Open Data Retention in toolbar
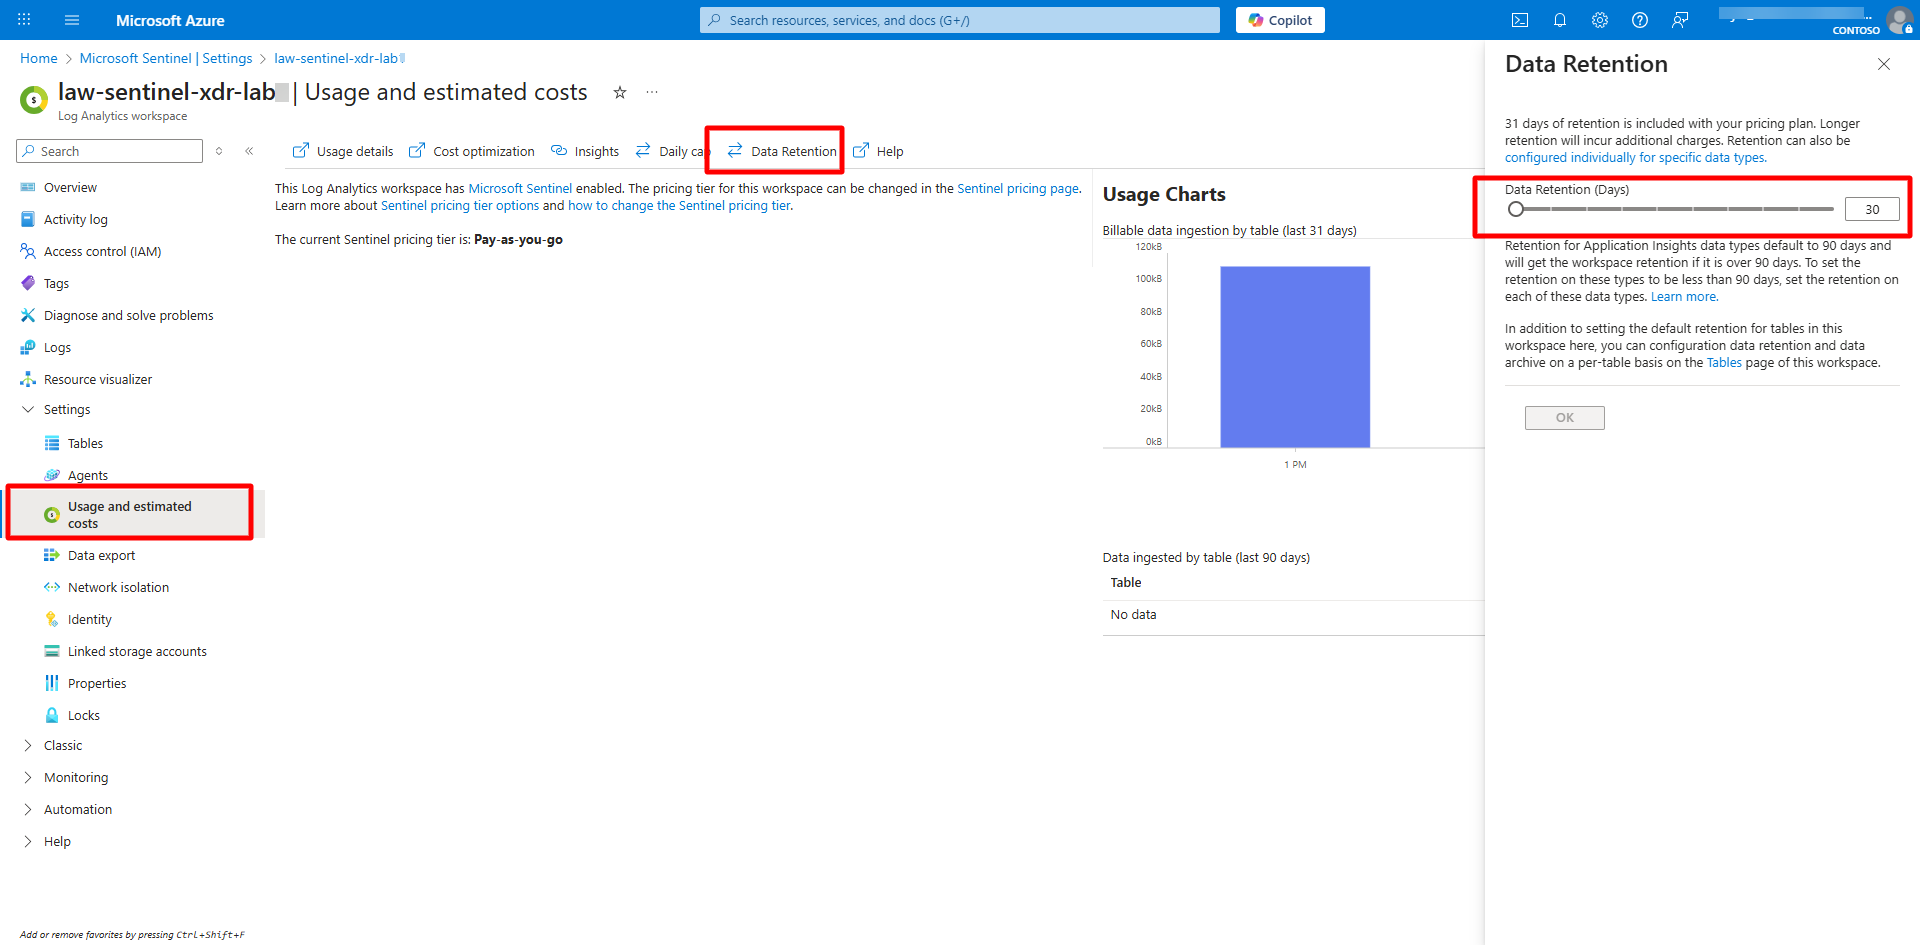The height and width of the screenshot is (945, 1920). click(782, 151)
